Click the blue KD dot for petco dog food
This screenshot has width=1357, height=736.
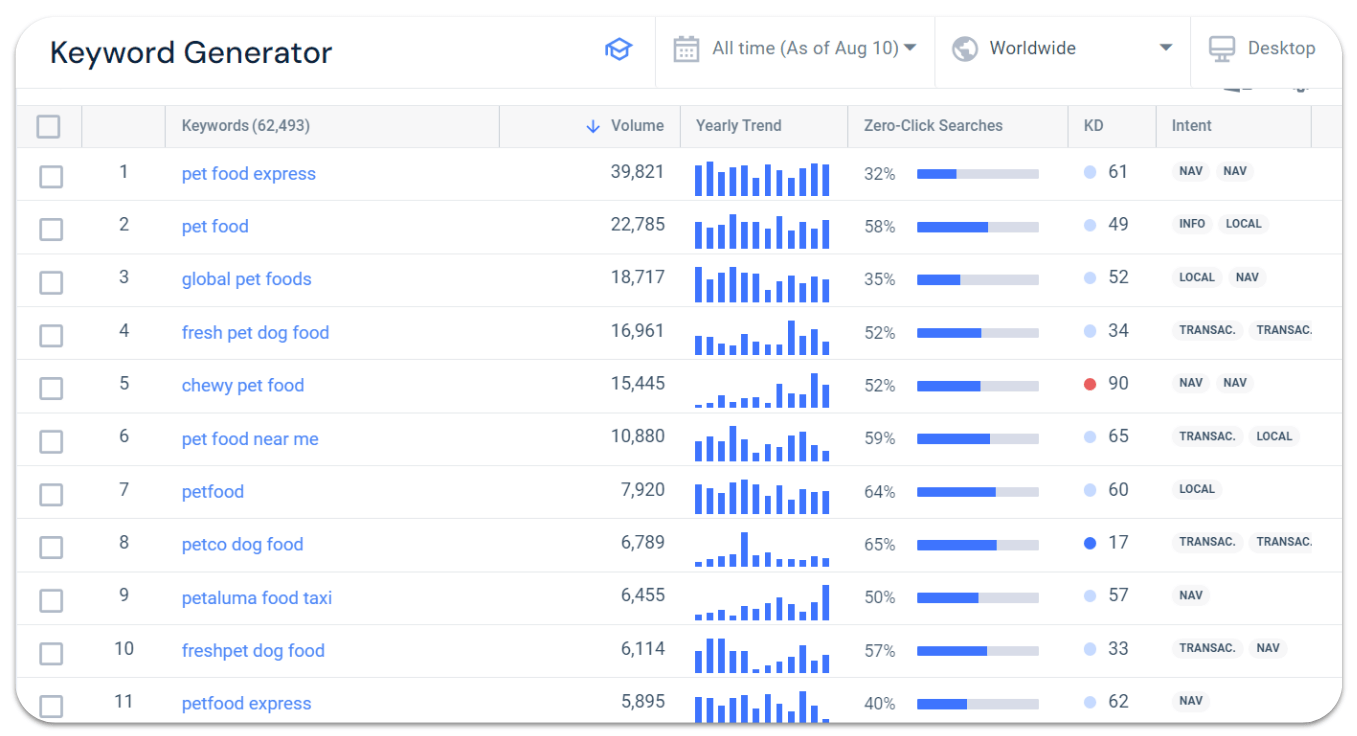click(x=1091, y=542)
